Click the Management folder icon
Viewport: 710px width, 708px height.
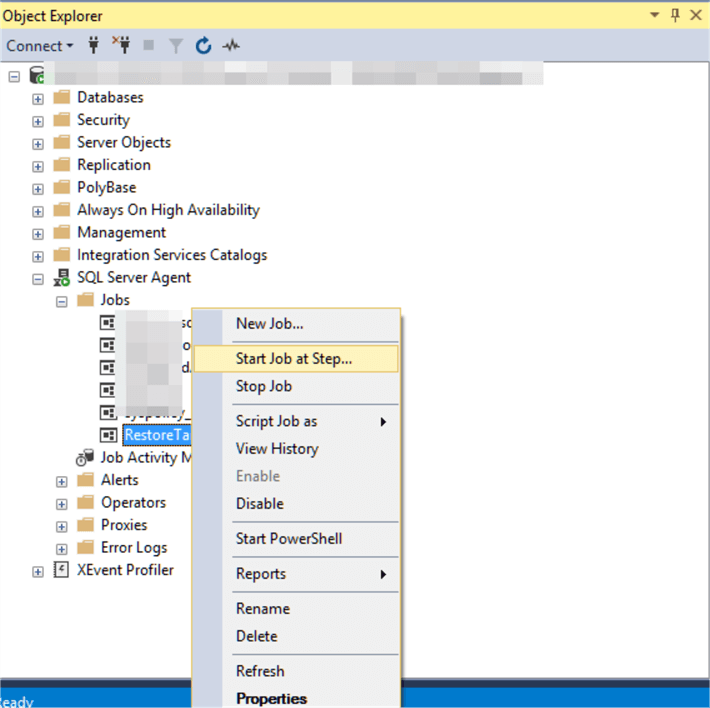(x=62, y=232)
